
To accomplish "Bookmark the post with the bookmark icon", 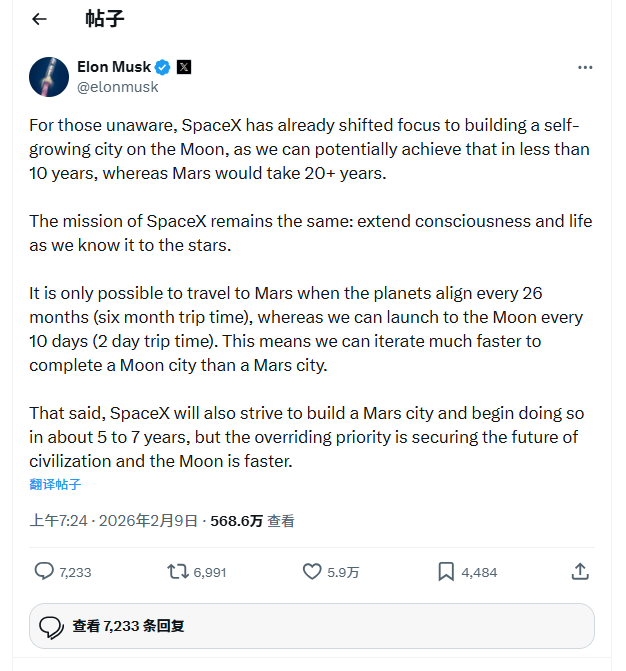I will coord(446,571).
